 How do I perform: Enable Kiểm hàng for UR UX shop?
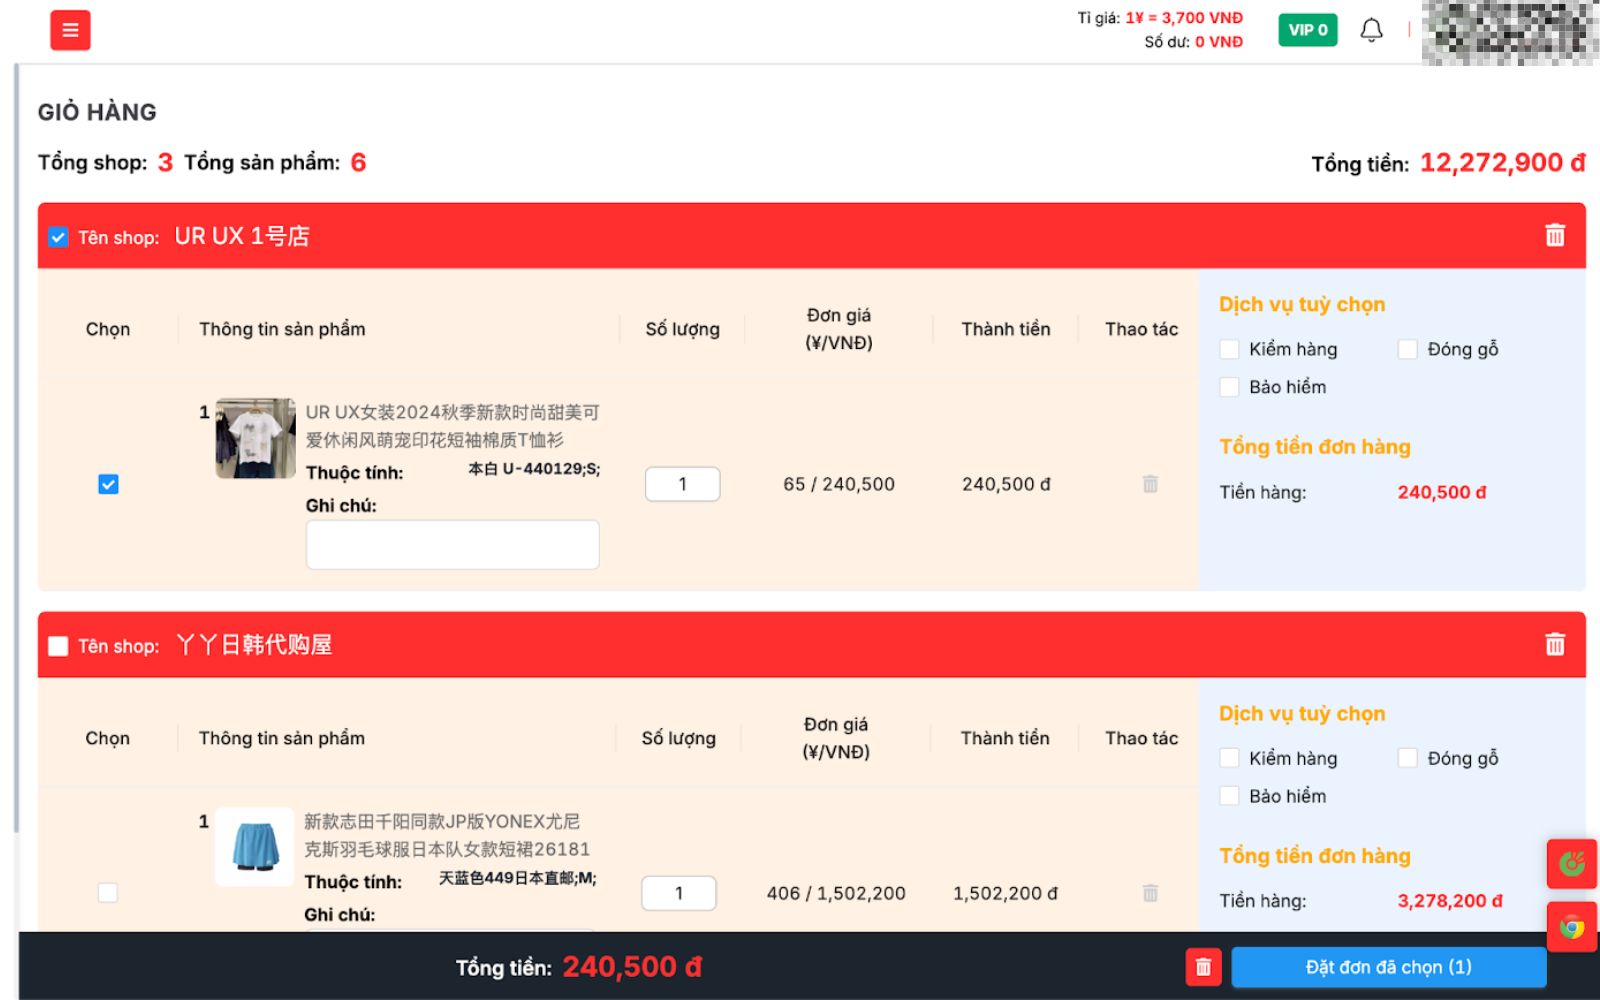point(1230,349)
